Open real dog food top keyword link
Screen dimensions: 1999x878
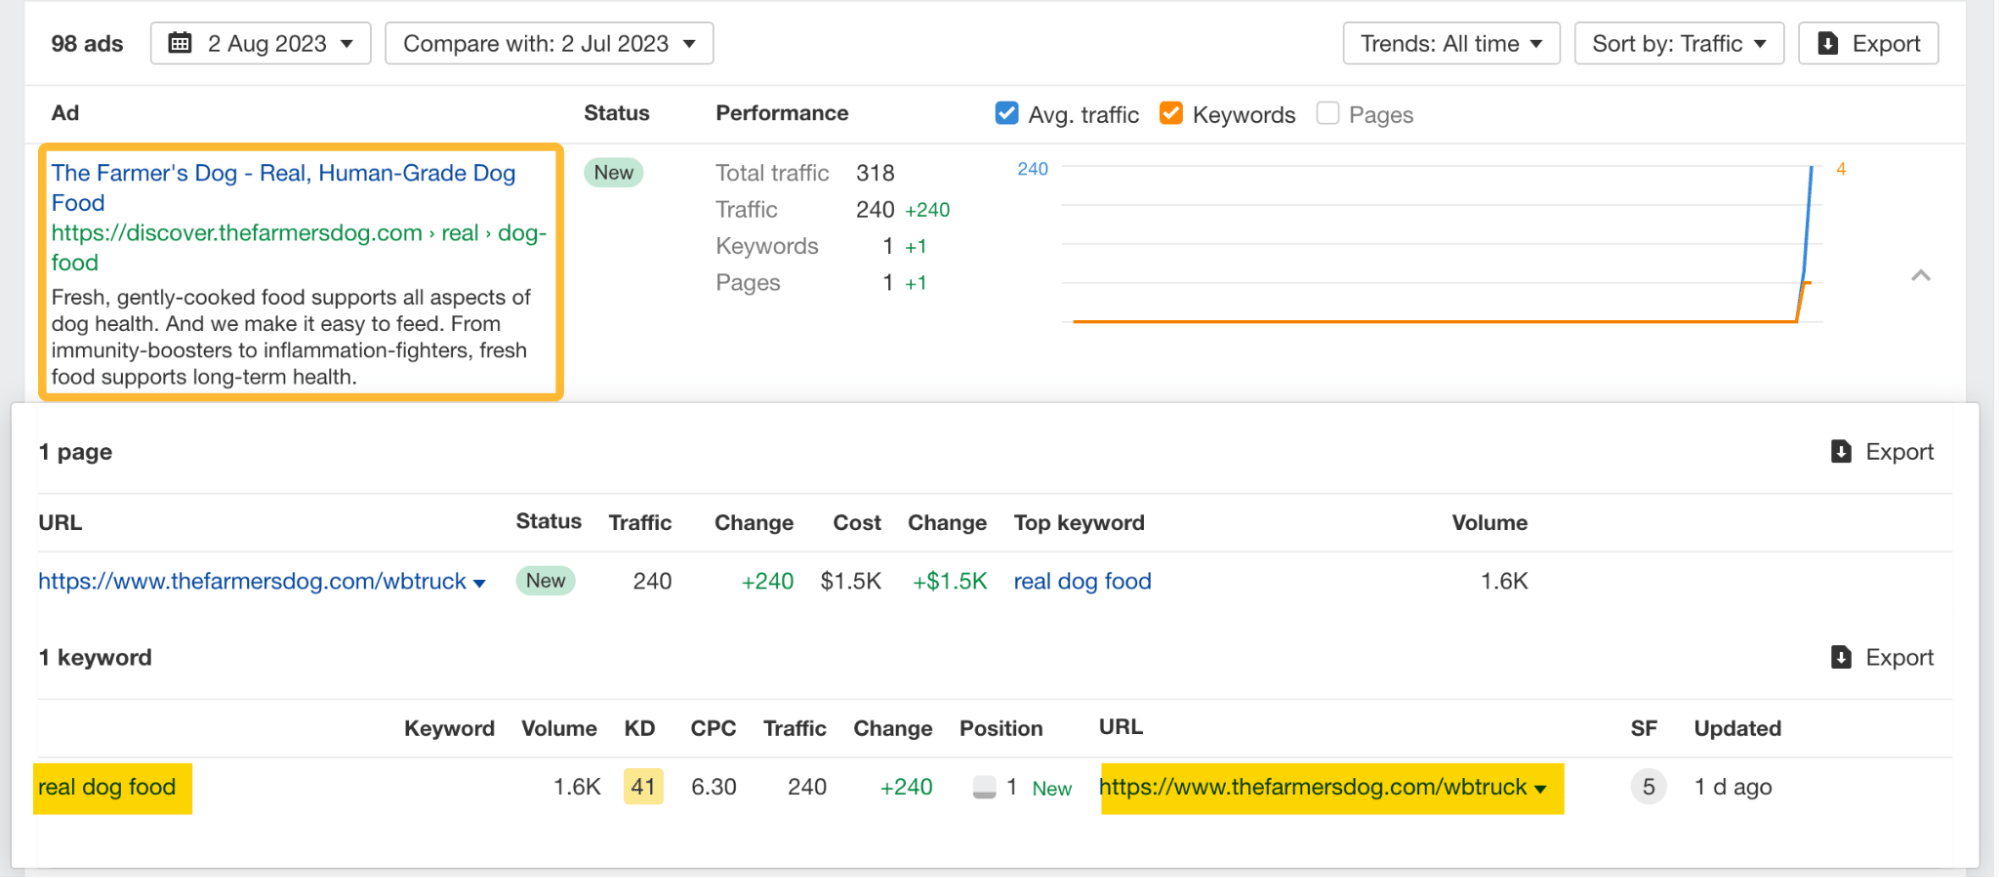tap(1082, 582)
